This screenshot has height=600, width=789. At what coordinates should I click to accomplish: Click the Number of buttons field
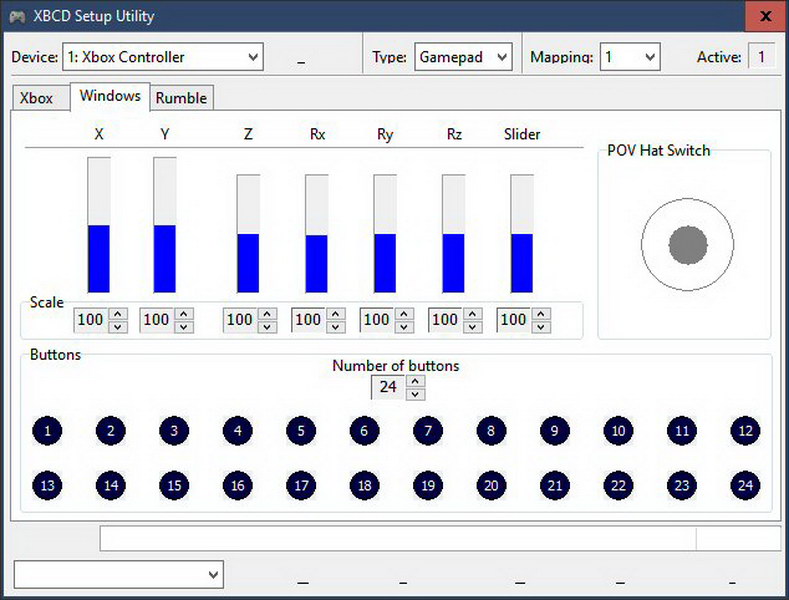388,388
